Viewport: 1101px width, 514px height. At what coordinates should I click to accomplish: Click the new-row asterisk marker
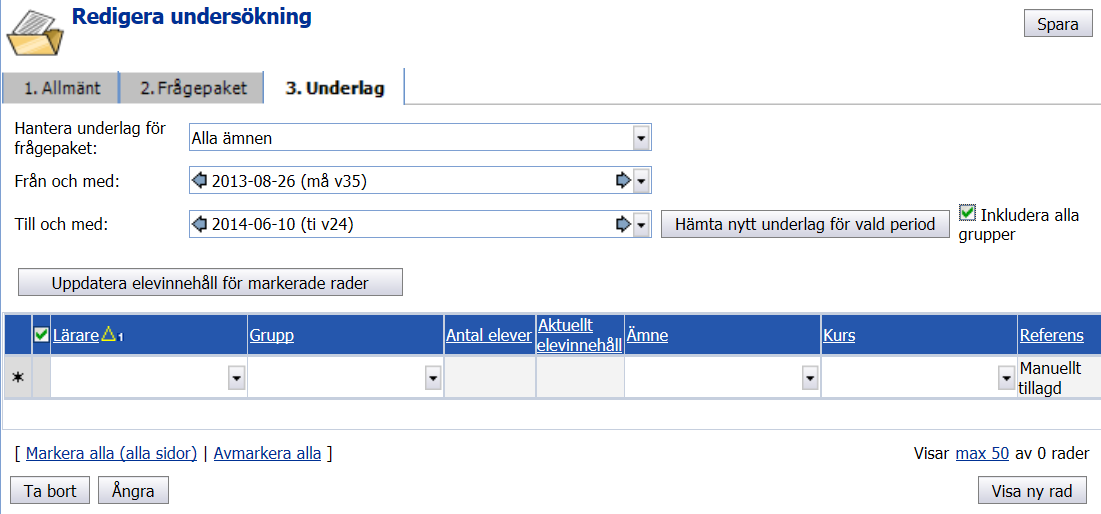18,378
